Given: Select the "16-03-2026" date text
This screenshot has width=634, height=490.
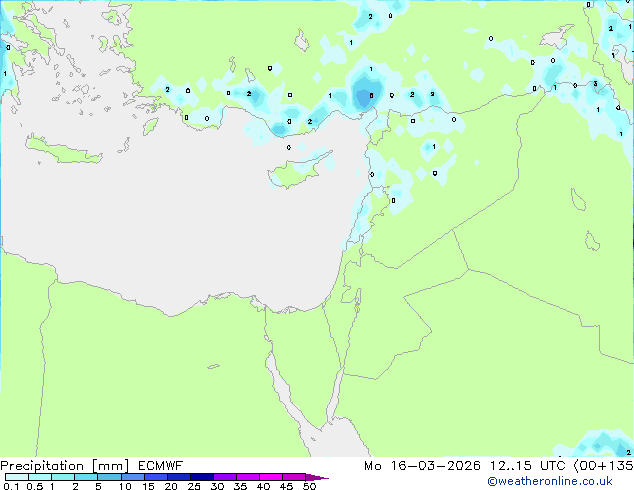Looking at the screenshot, I should pyautogui.click(x=435, y=466).
